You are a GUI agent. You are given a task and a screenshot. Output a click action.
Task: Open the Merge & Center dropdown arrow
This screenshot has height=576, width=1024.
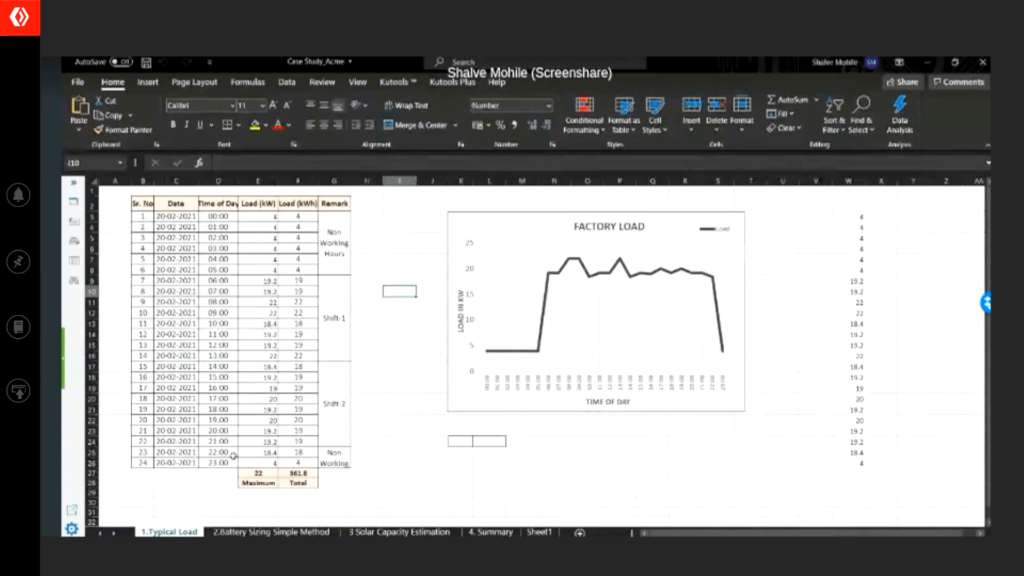coord(455,125)
